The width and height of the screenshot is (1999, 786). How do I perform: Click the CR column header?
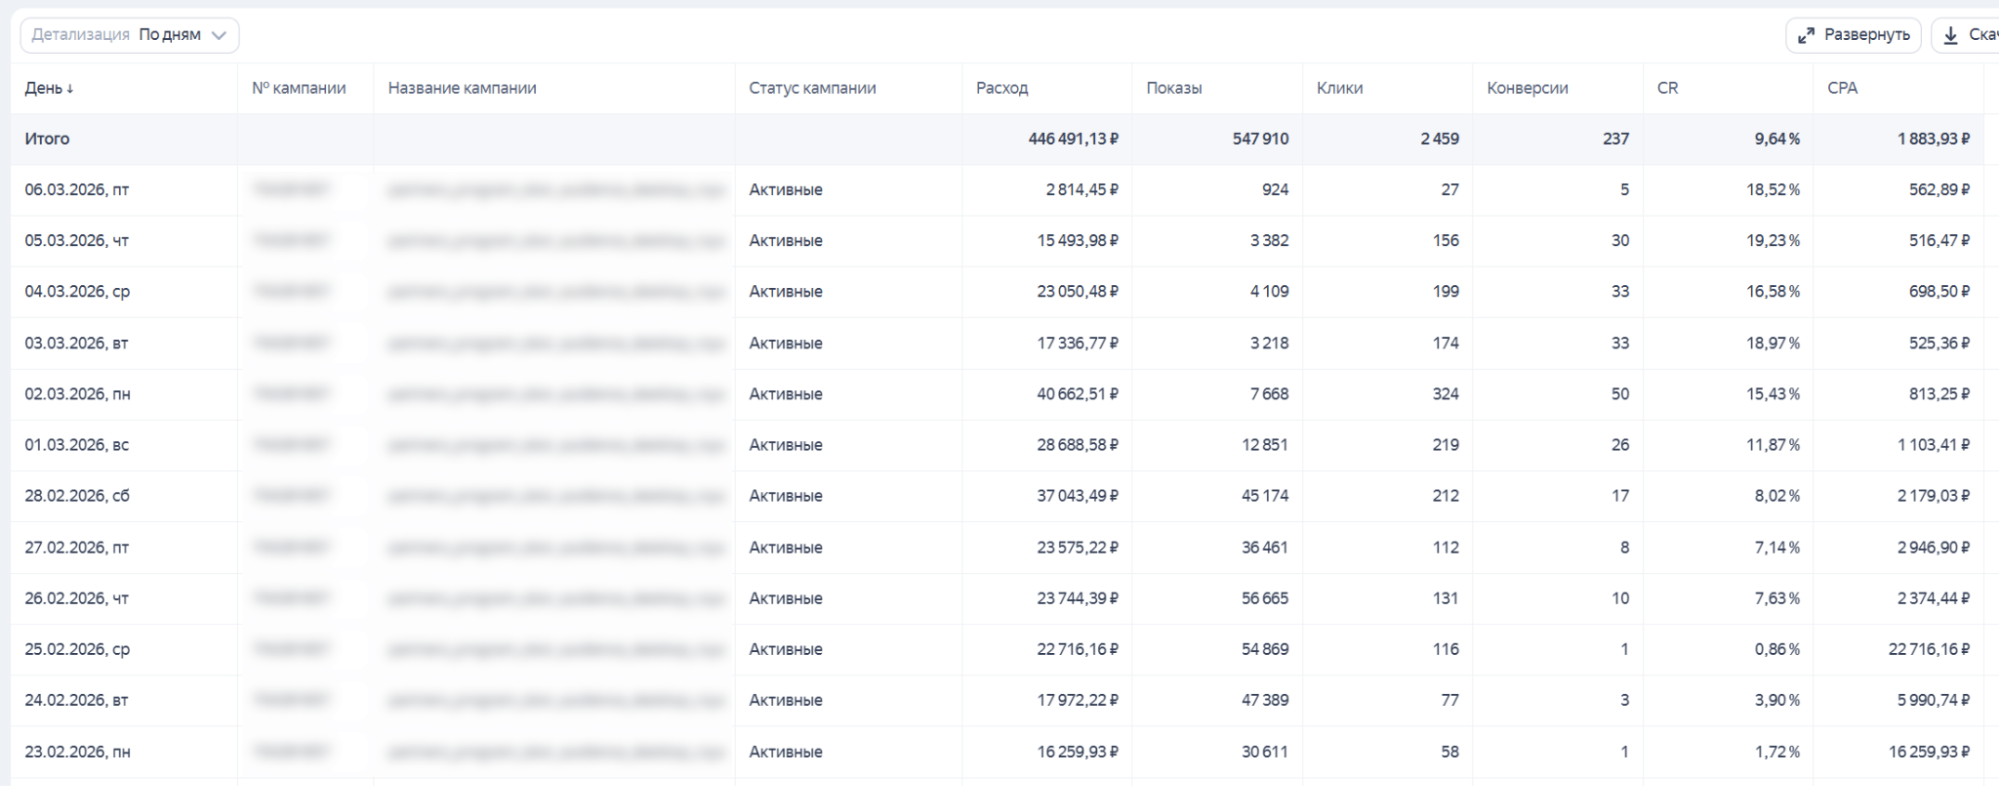(x=1667, y=88)
